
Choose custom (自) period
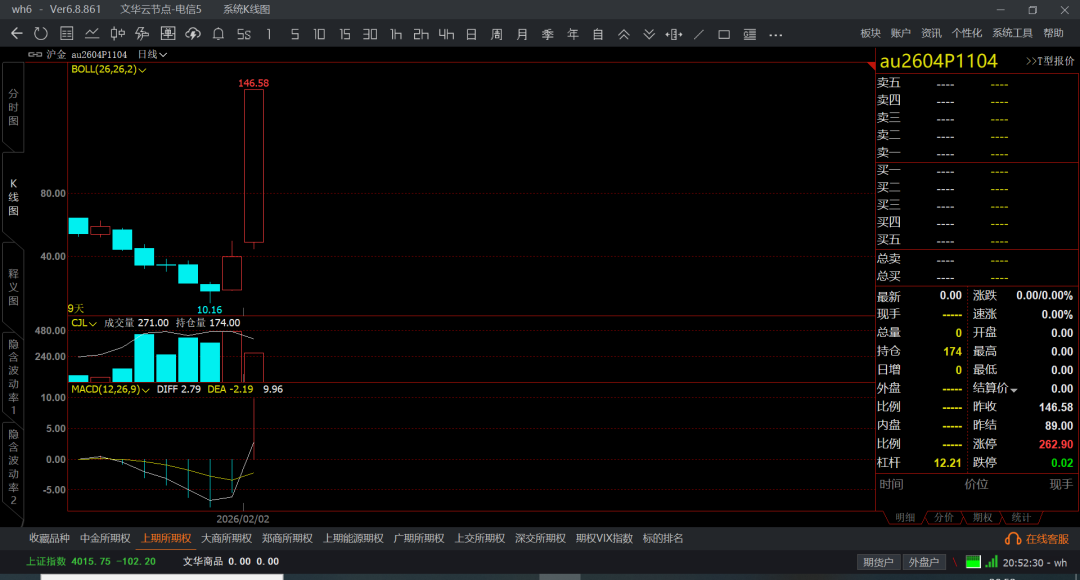(598, 34)
